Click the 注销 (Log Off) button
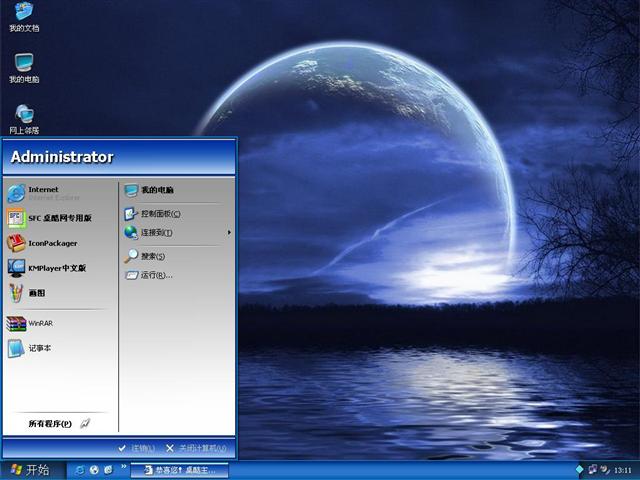640x480 pixels. tap(137, 448)
